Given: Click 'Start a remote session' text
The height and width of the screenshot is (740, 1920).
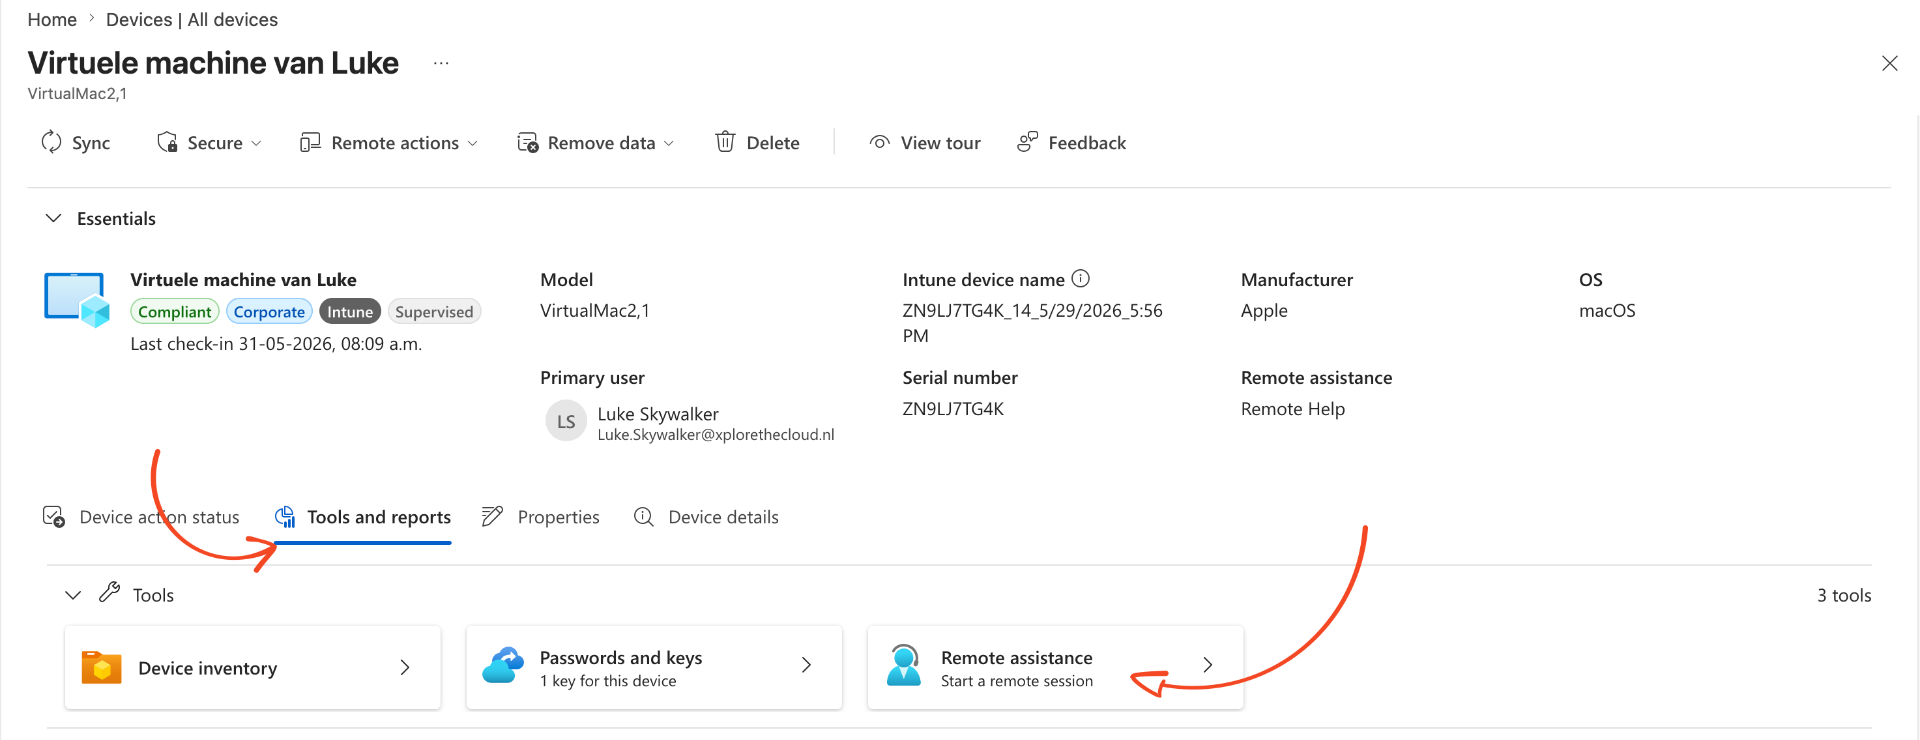Looking at the screenshot, I should (x=1017, y=681).
